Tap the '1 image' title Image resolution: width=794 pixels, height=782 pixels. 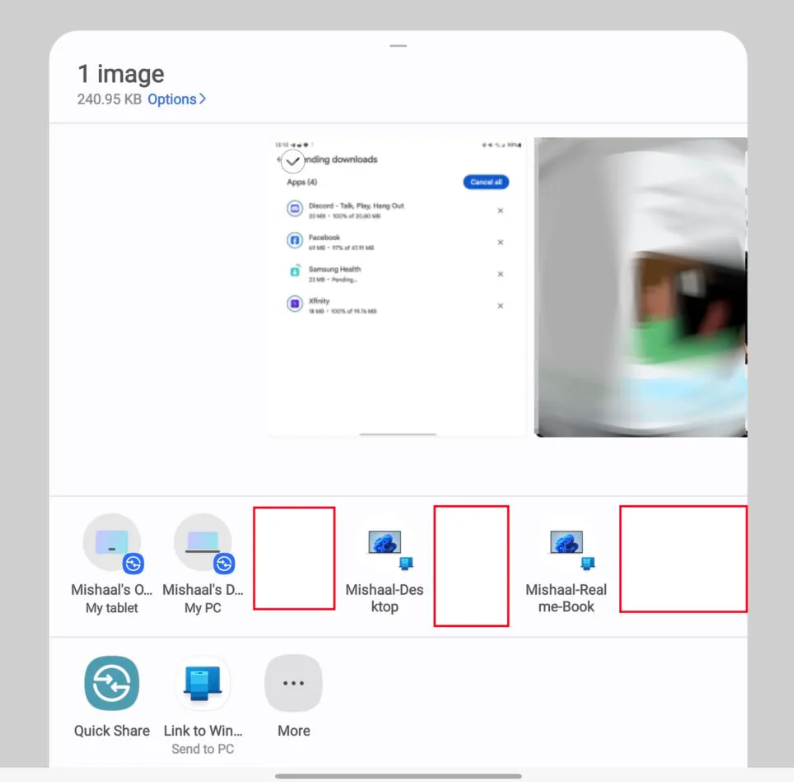(121, 74)
